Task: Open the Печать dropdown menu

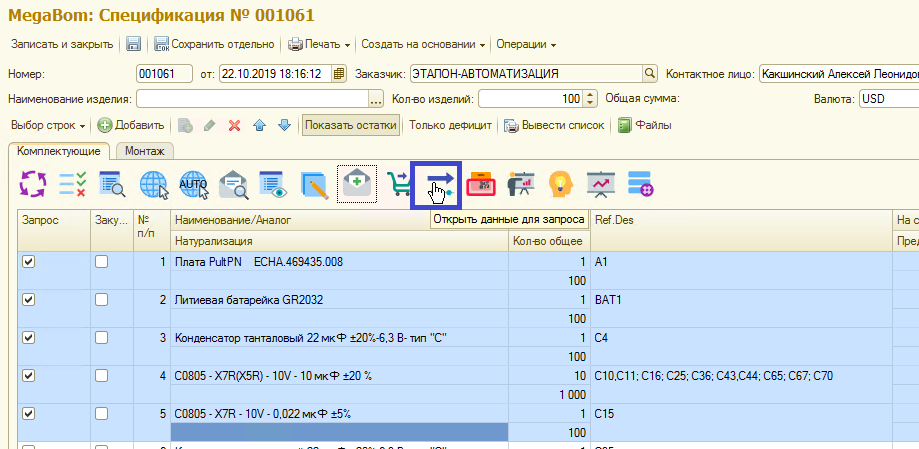Action: 320,44
